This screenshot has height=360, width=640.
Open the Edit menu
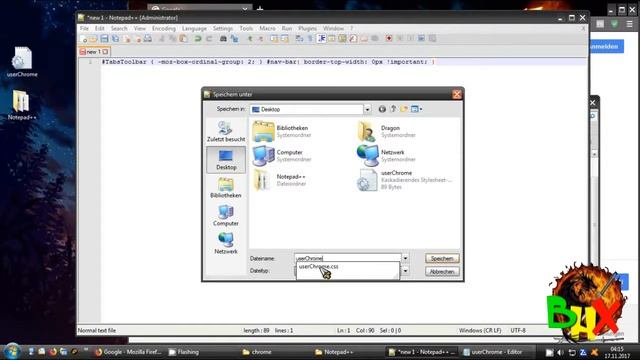[100, 29]
